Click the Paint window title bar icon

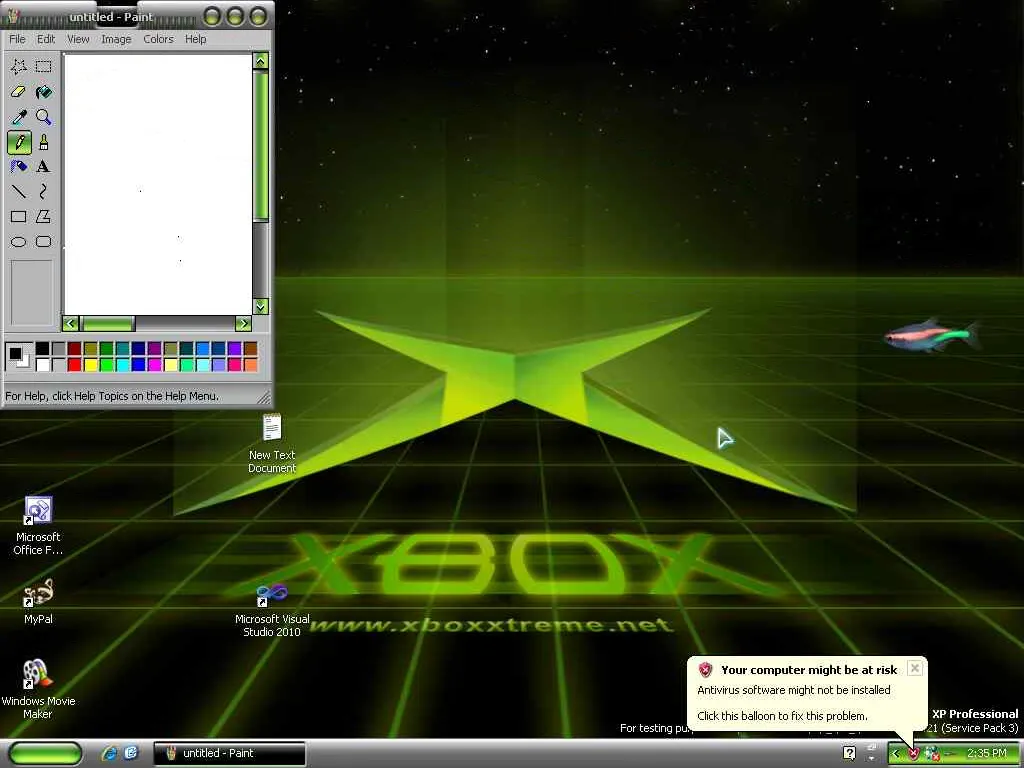(x=12, y=16)
